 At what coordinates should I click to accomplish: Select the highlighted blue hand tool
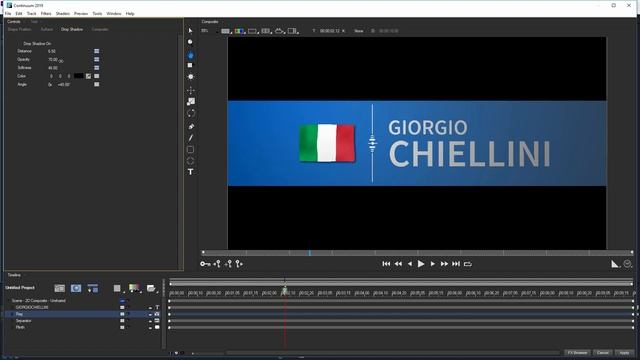tap(190, 55)
